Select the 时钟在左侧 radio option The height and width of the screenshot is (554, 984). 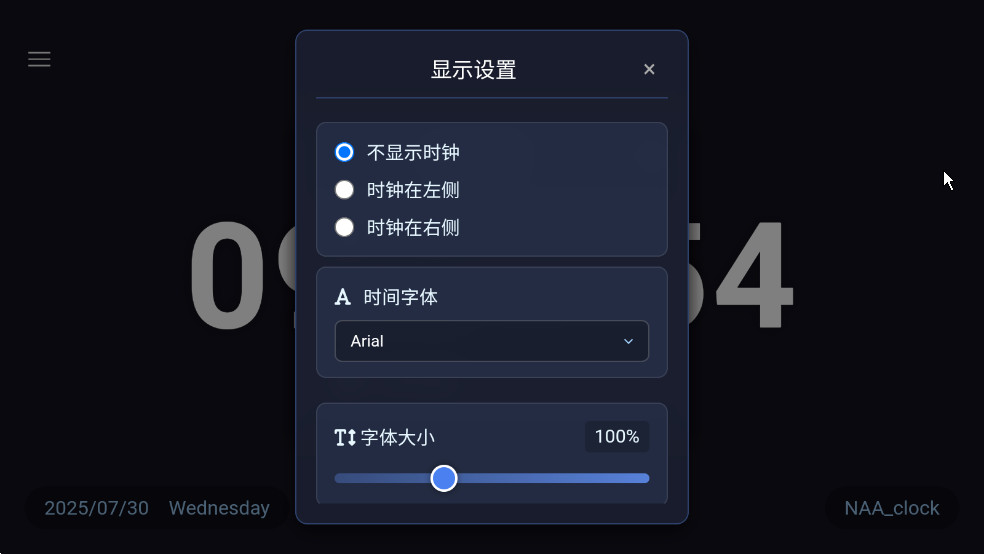(x=344, y=190)
